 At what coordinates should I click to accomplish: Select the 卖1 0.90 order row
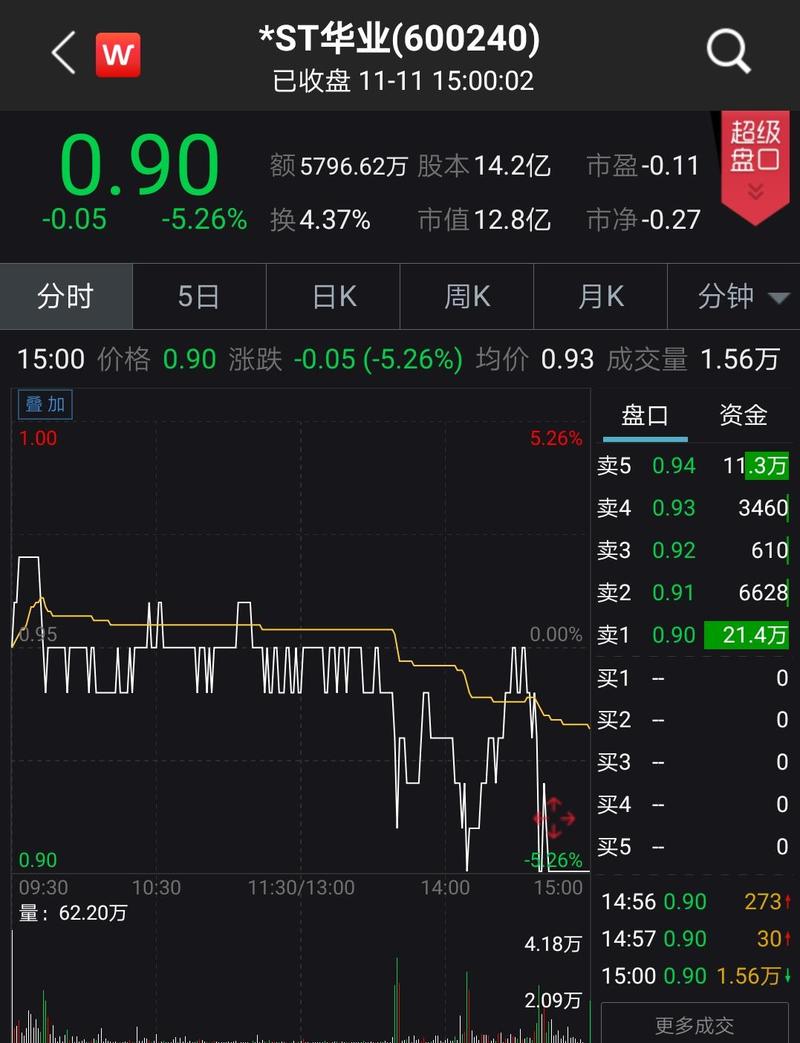pyautogui.click(x=692, y=635)
